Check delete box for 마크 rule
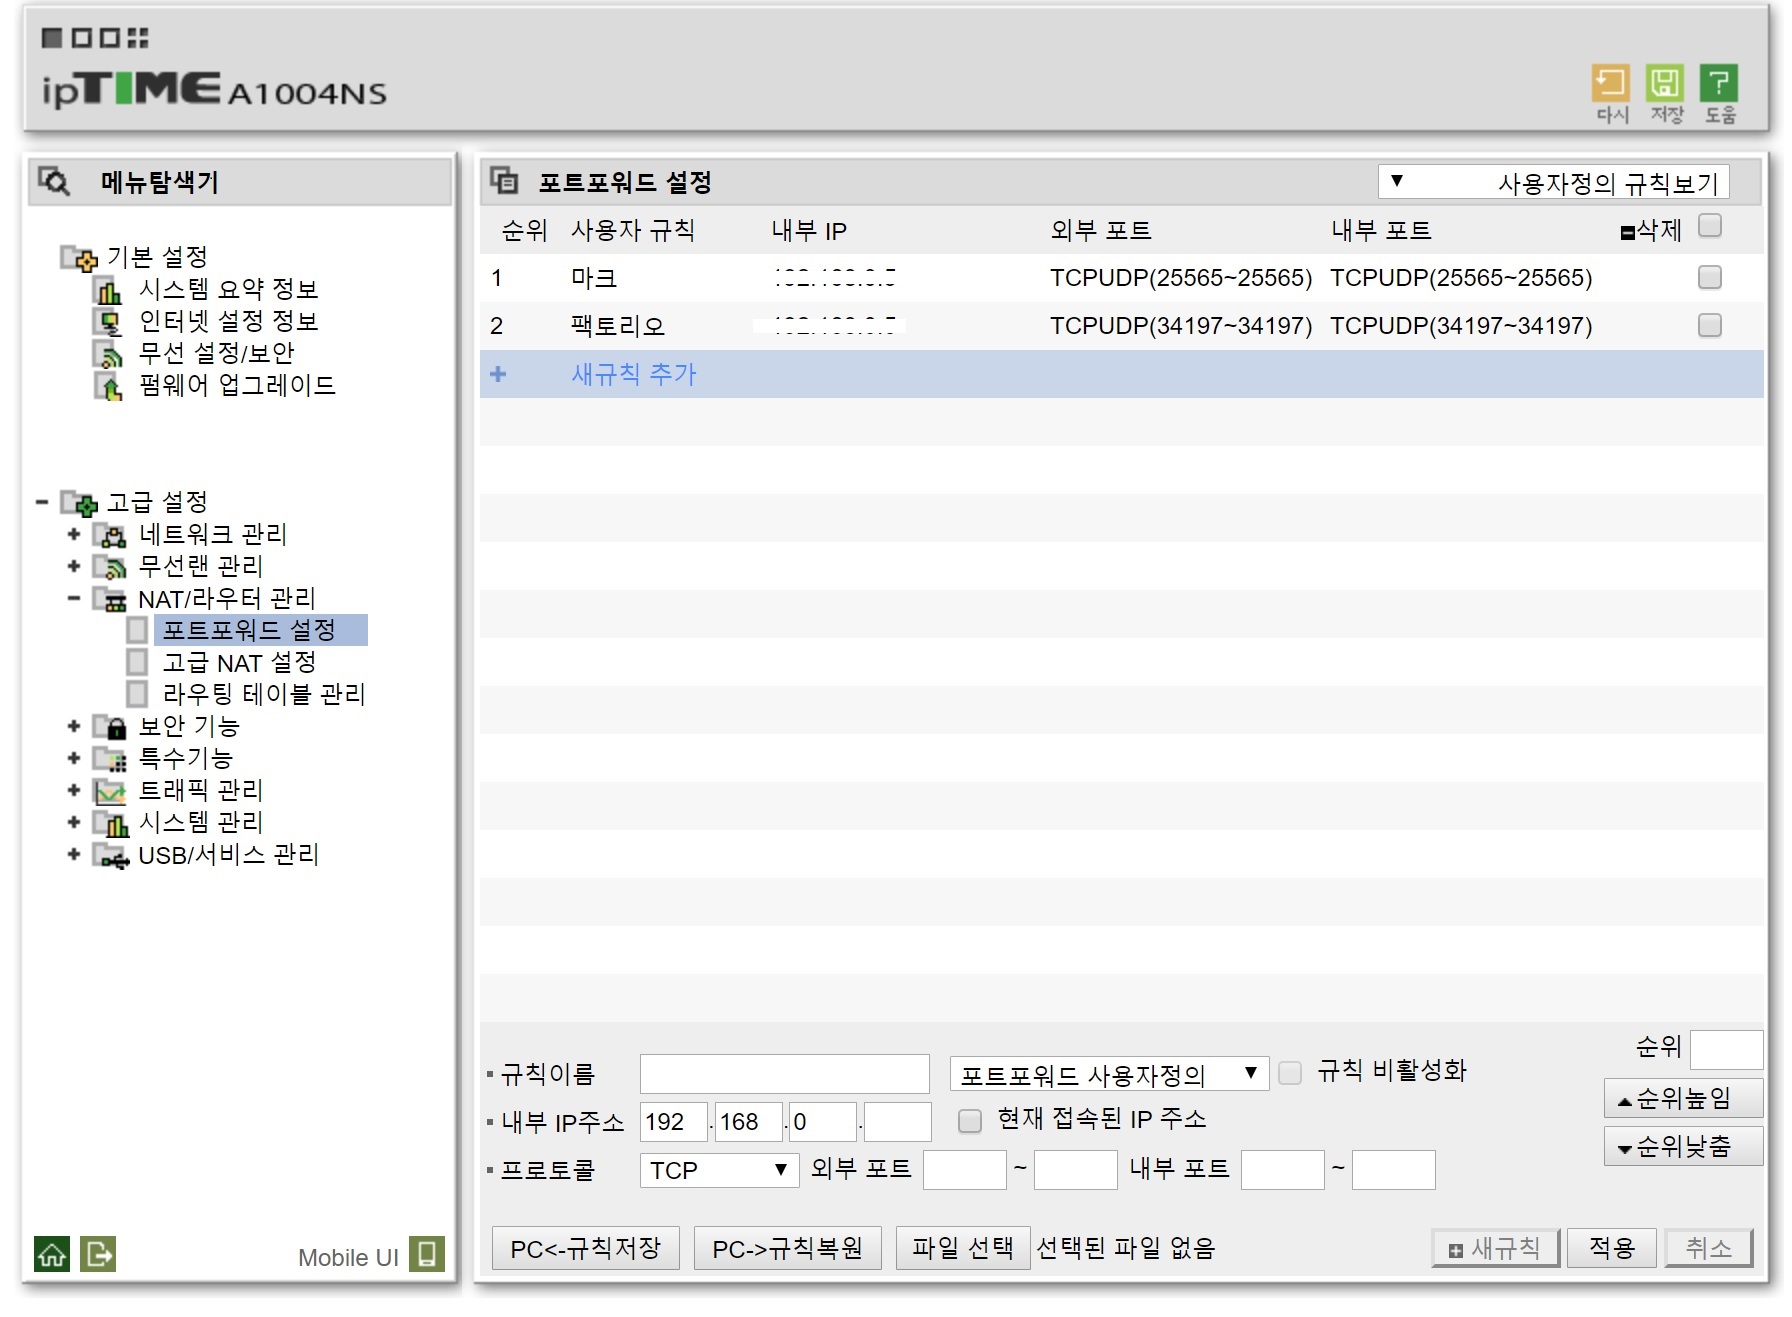 click(1710, 277)
